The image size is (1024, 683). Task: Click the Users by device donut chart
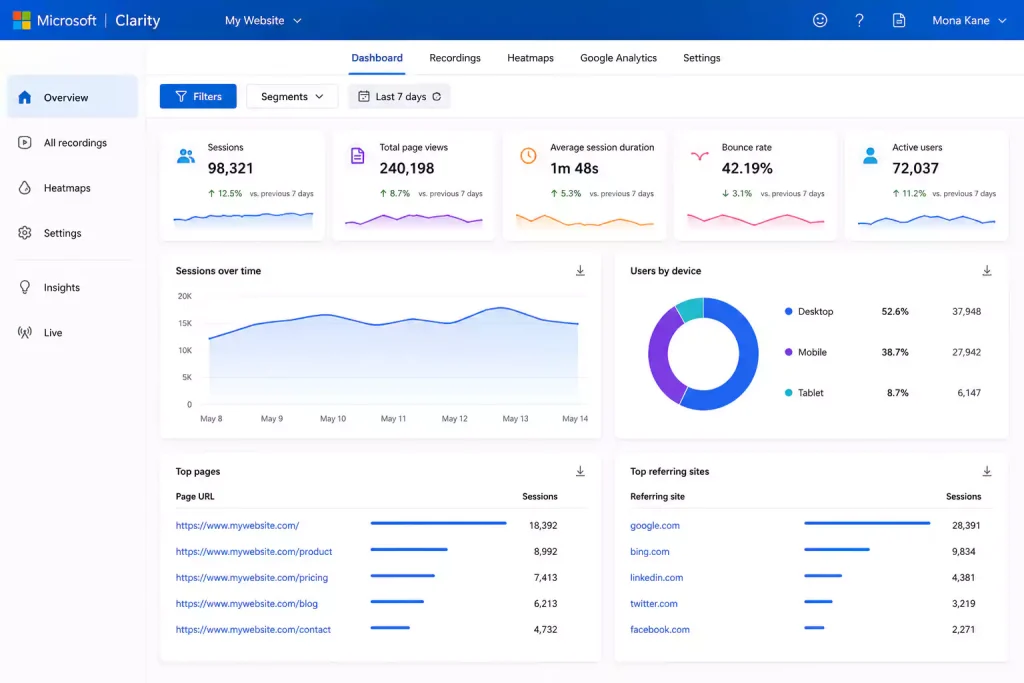(x=703, y=354)
